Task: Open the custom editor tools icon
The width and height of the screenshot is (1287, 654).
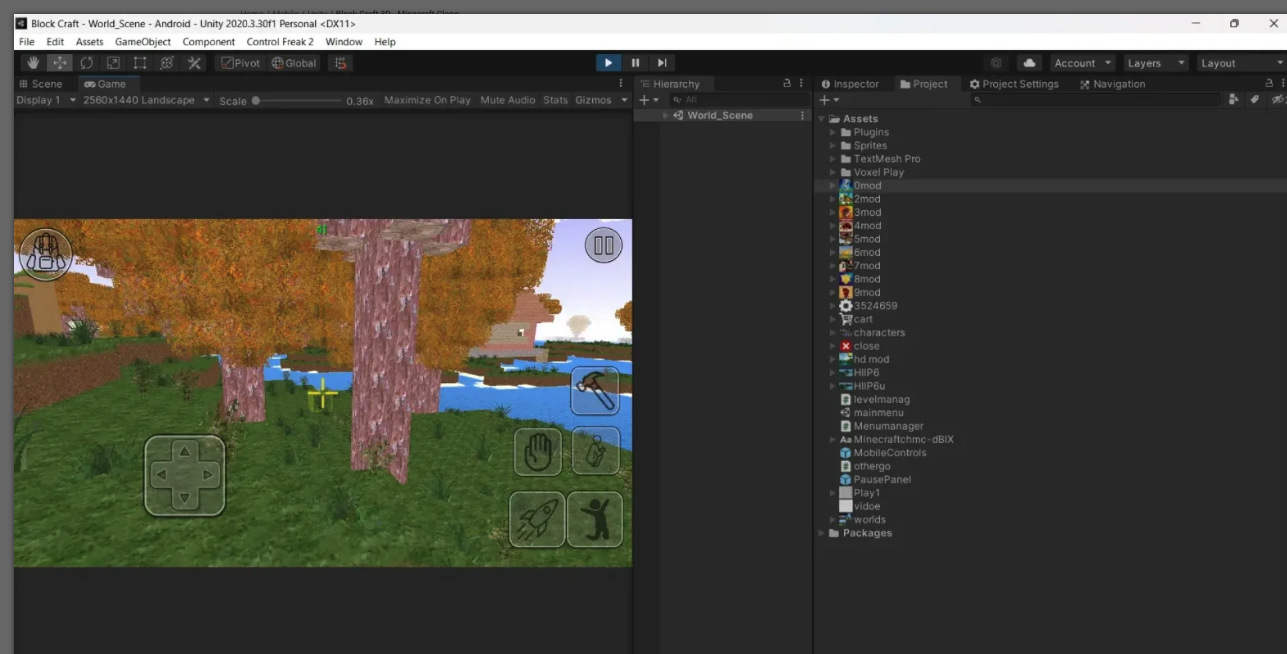Action: click(194, 63)
